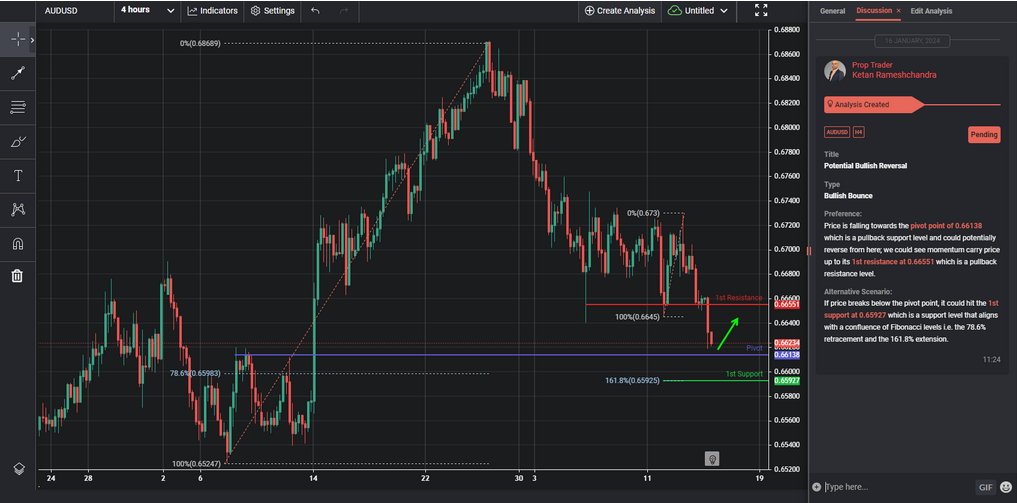This screenshot has height=503, width=1017.
Task: Click the add attachment plus icon
Action: pos(816,487)
